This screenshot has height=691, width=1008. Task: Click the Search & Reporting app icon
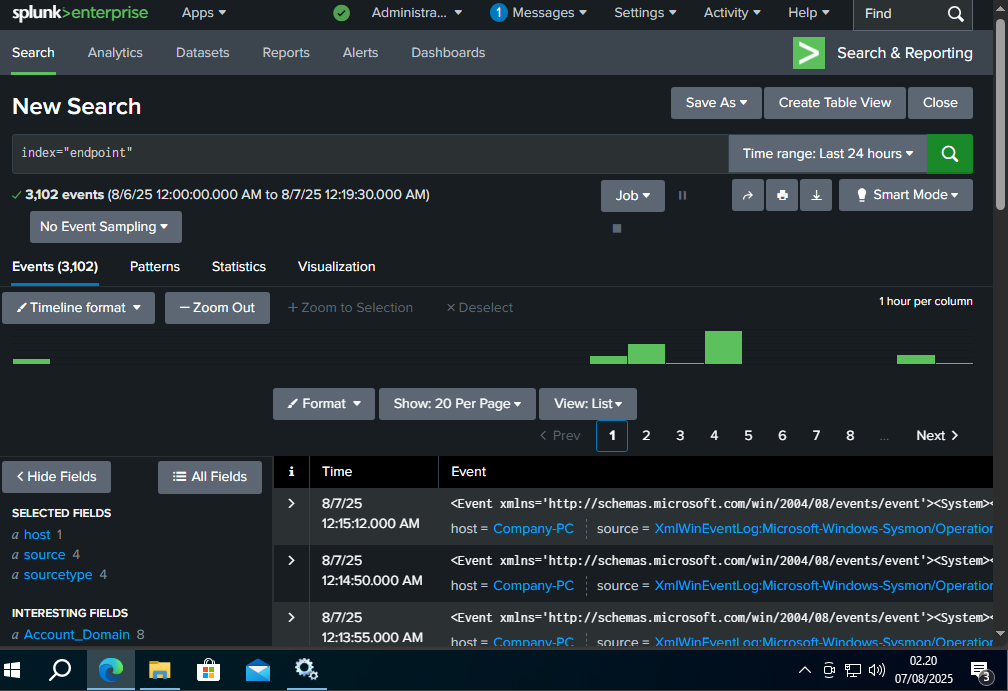coord(809,53)
